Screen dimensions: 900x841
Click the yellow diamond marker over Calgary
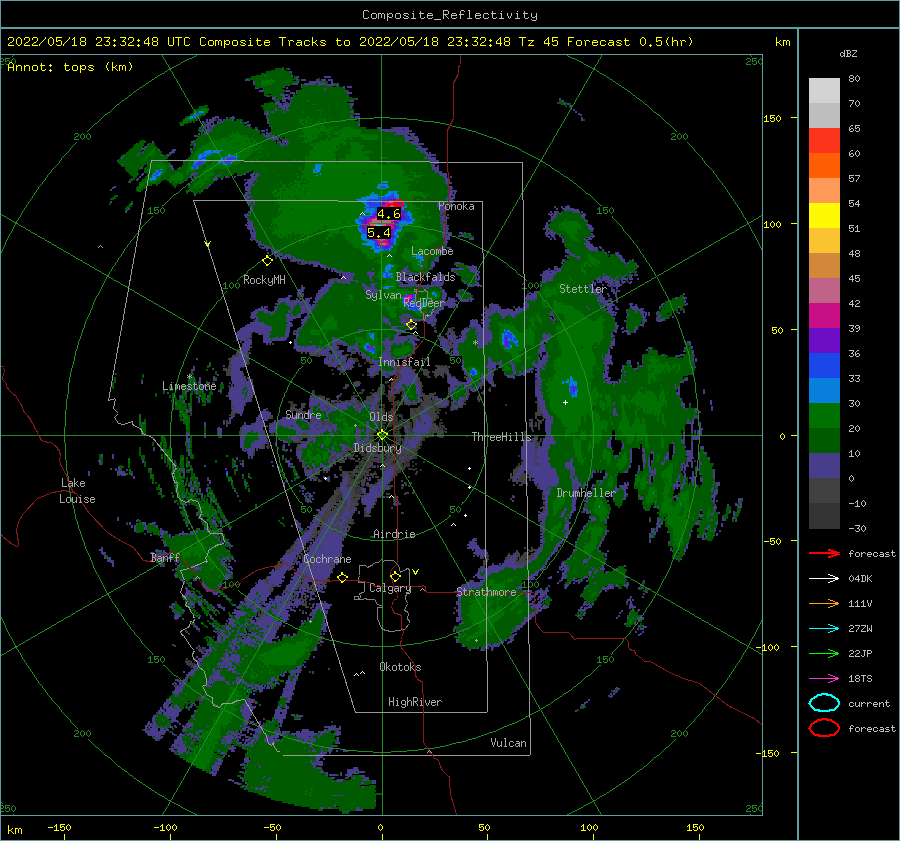pyautogui.click(x=395, y=576)
